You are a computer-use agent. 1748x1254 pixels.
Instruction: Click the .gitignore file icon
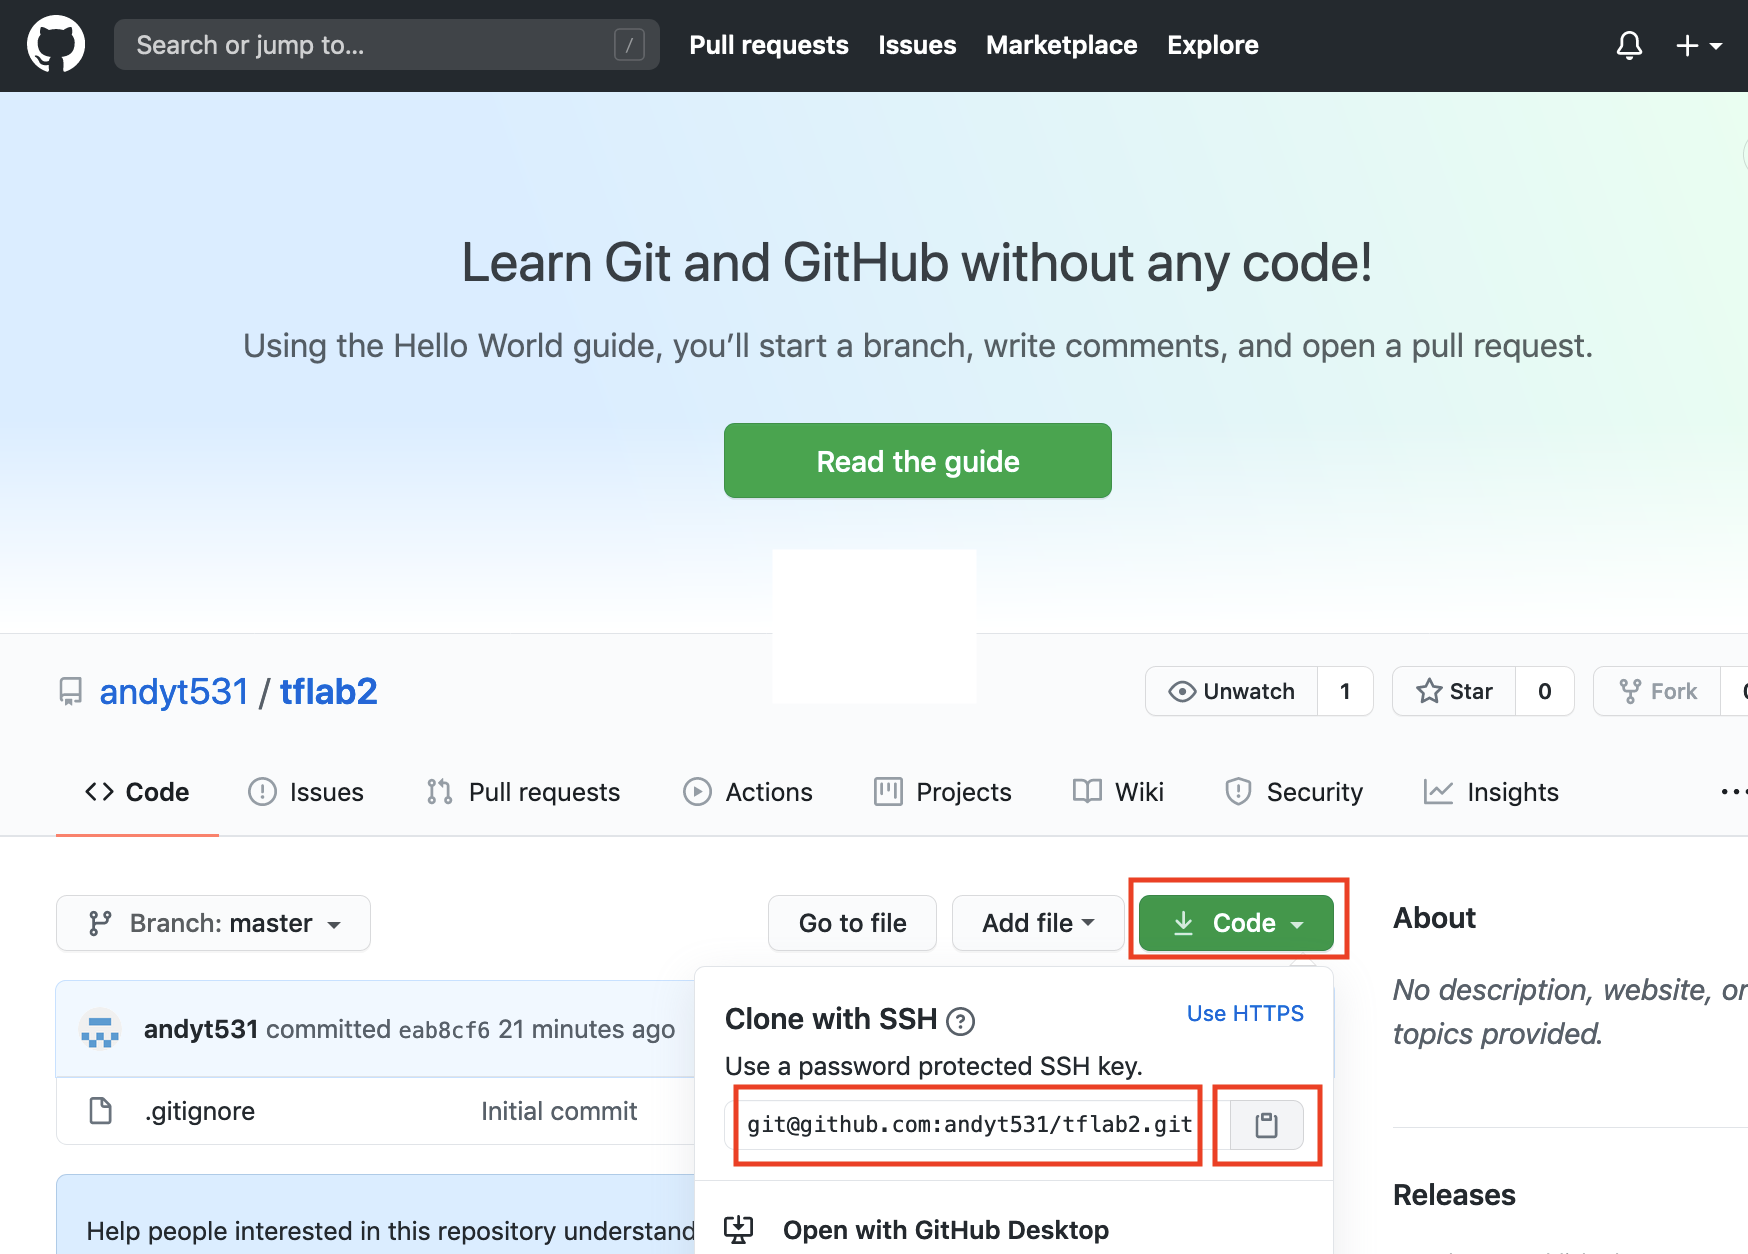coord(101,1111)
